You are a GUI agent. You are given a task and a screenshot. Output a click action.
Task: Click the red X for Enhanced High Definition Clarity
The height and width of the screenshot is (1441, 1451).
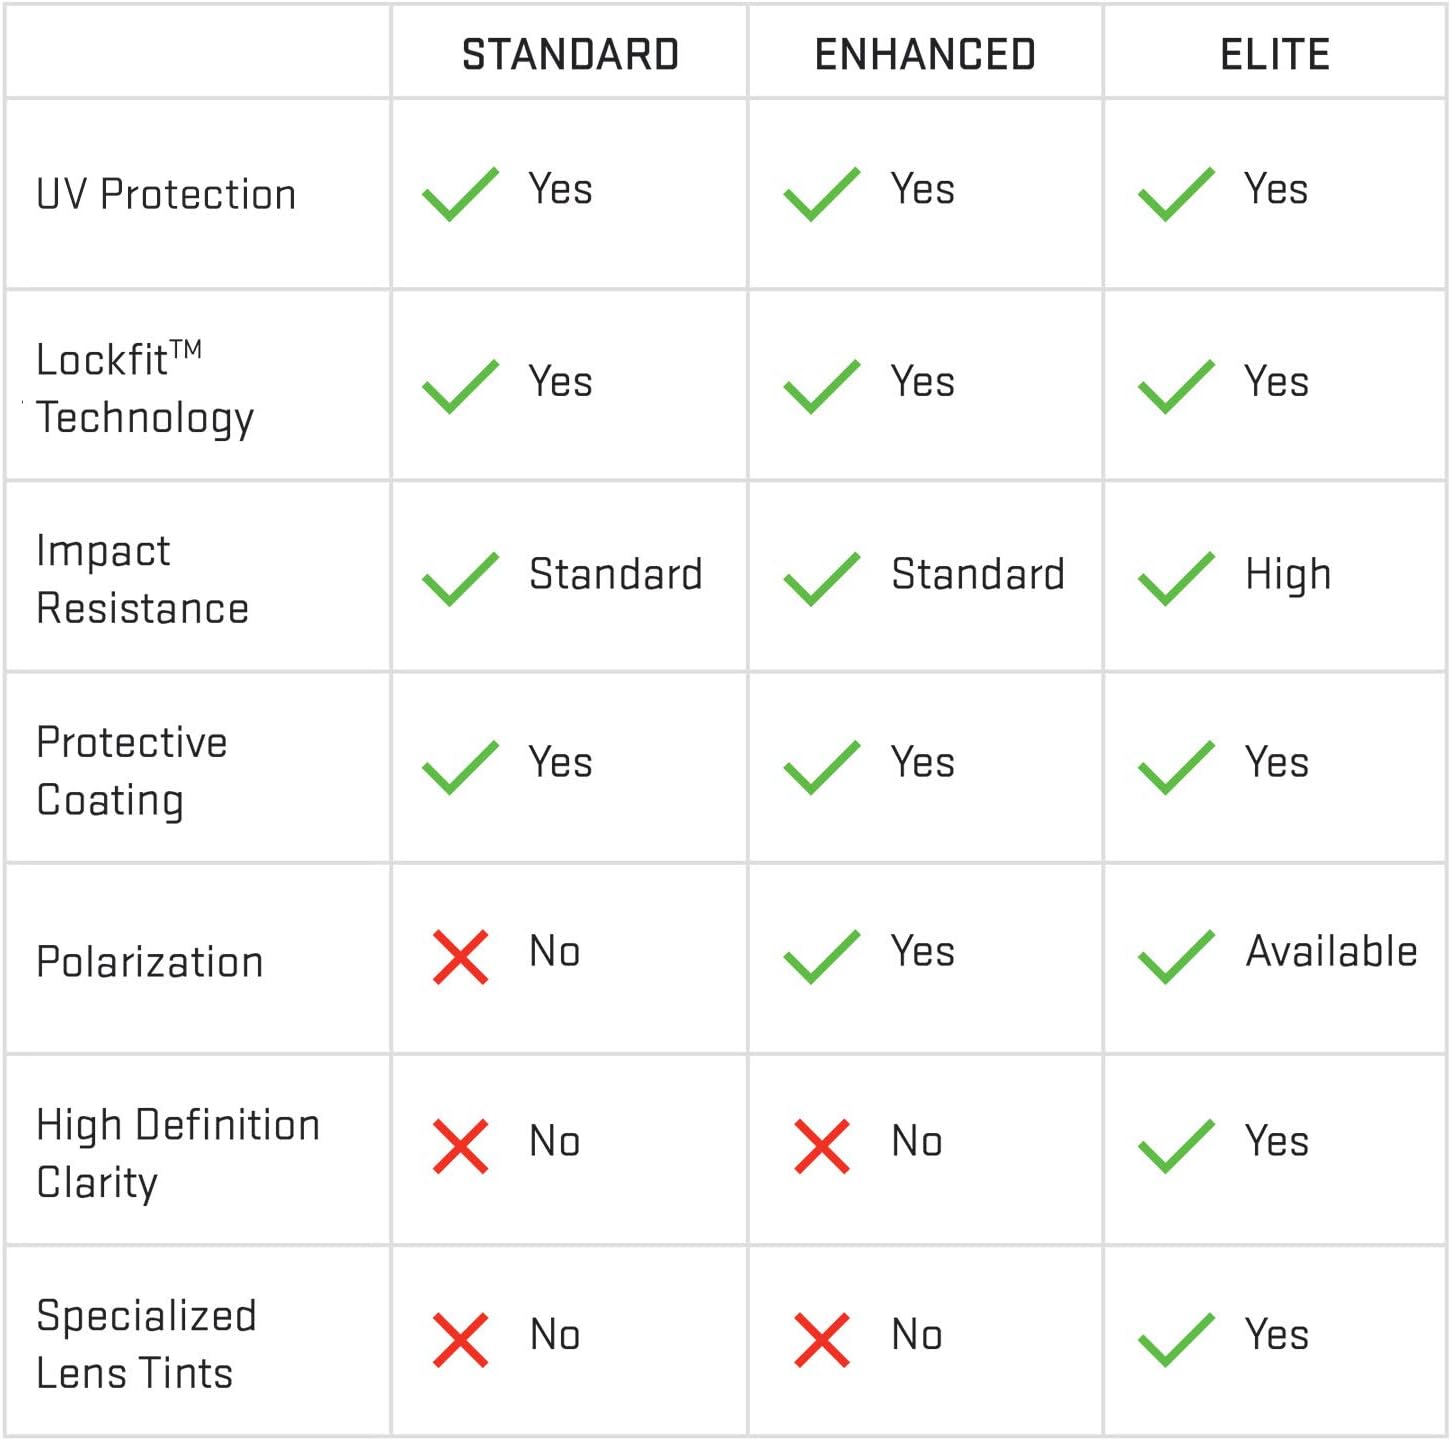coord(821,1146)
